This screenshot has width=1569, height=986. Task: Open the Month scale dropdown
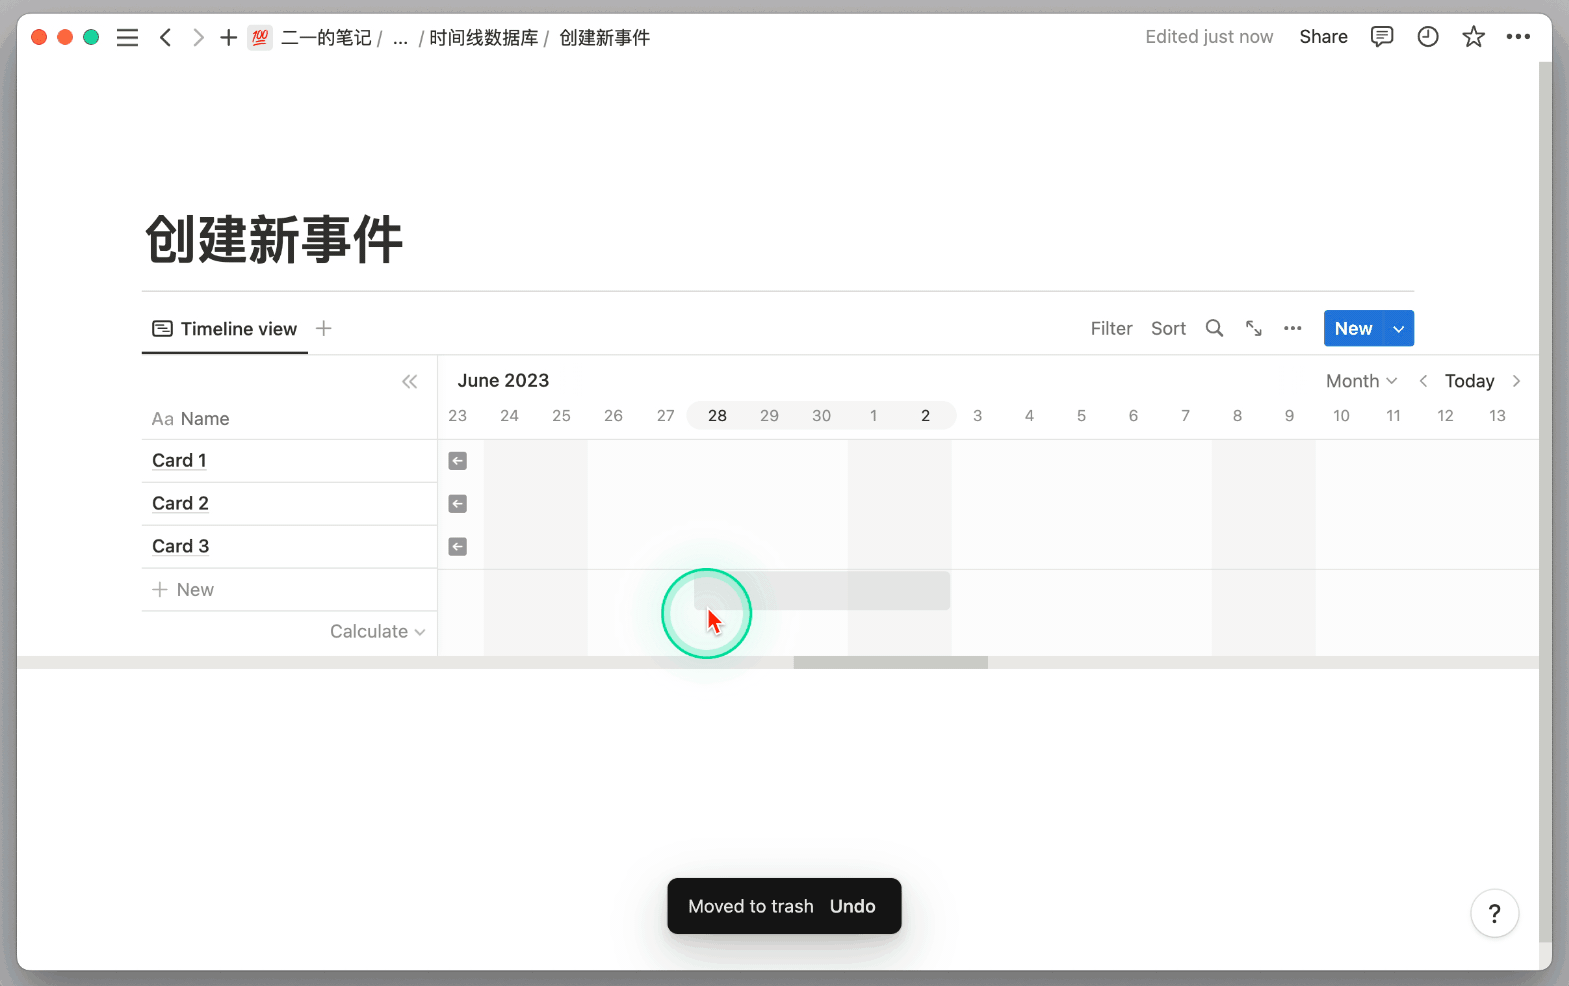click(x=1361, y=381)
